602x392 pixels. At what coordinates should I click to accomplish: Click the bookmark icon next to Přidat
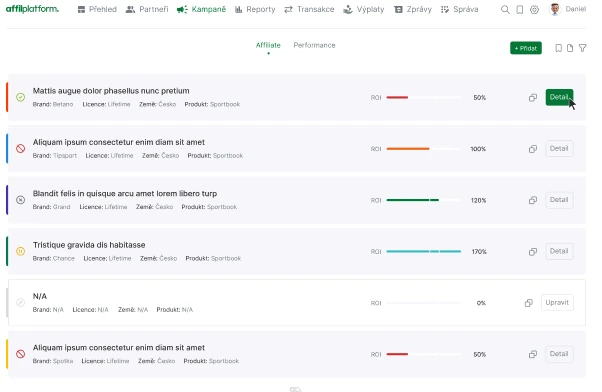[x=559, y=48]
